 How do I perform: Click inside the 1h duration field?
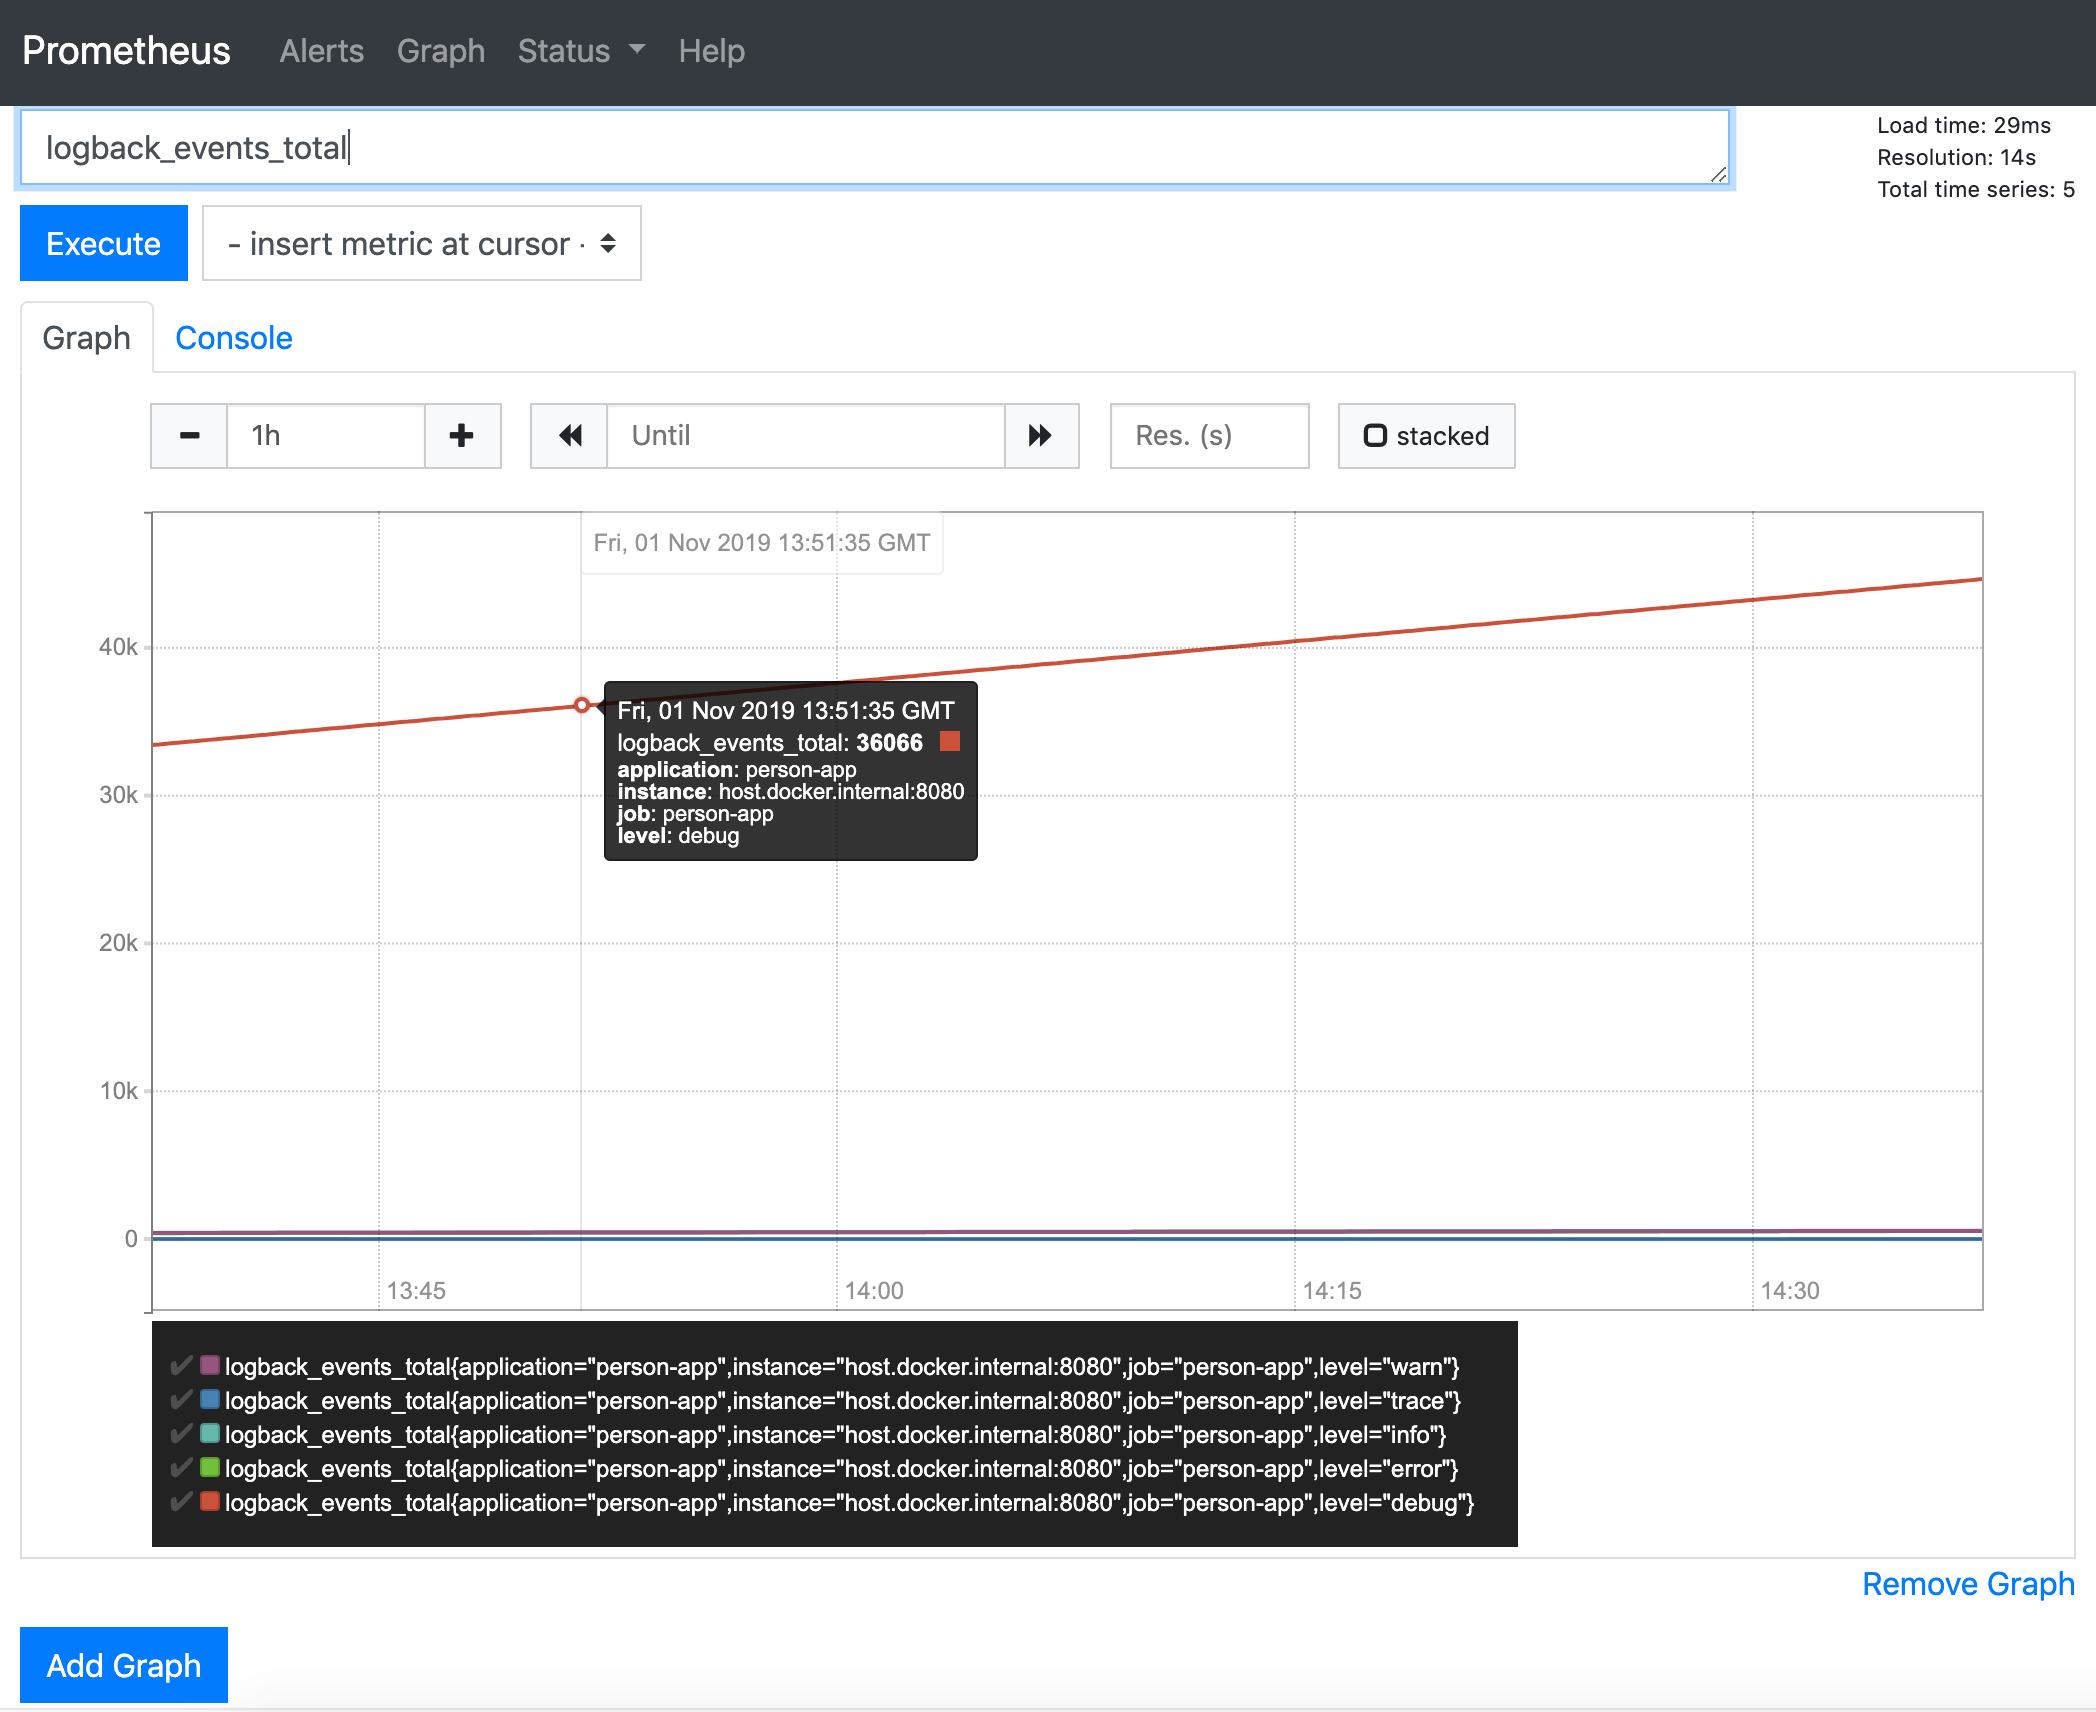[325, 435]
